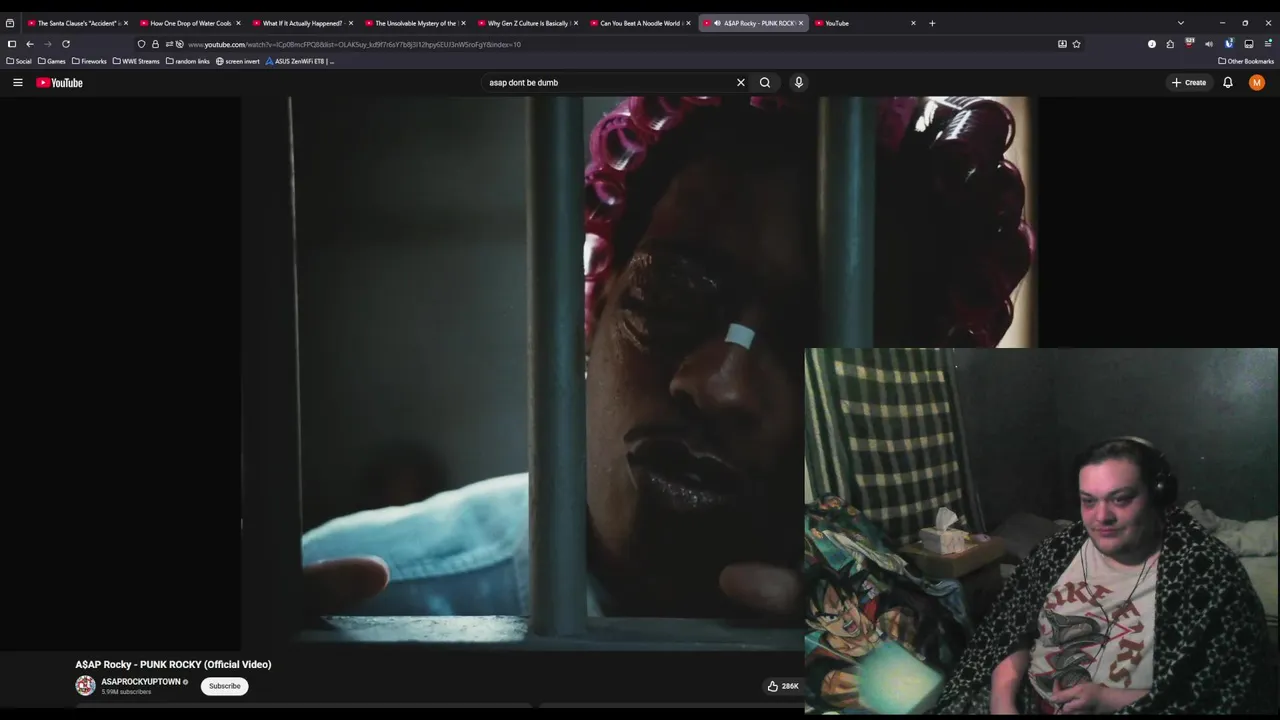Start voice search with microphone
This screenshot has height=720, width=1280.
798,83
